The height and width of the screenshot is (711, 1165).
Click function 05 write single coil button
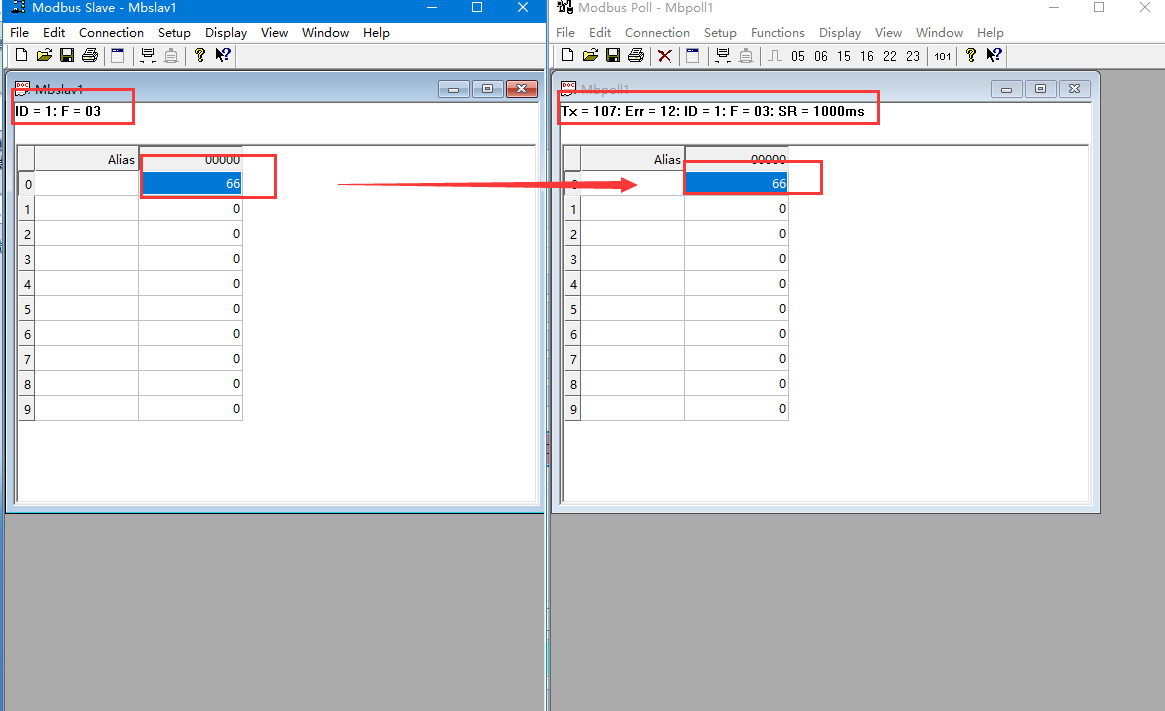[797, 56]
